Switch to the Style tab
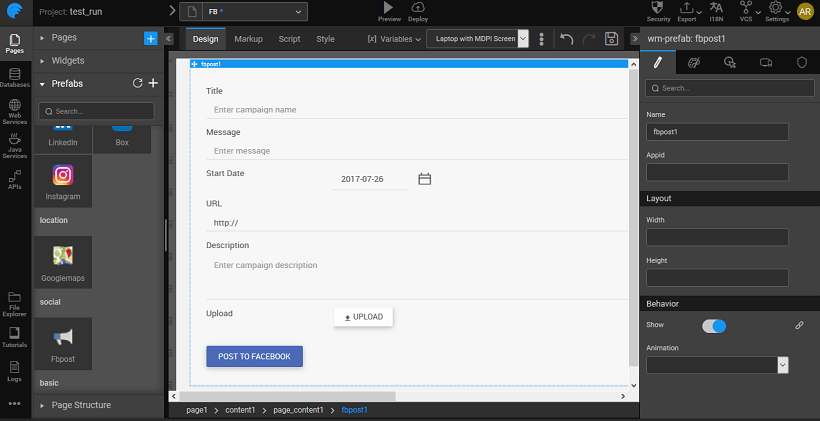 tap(325, 39)
